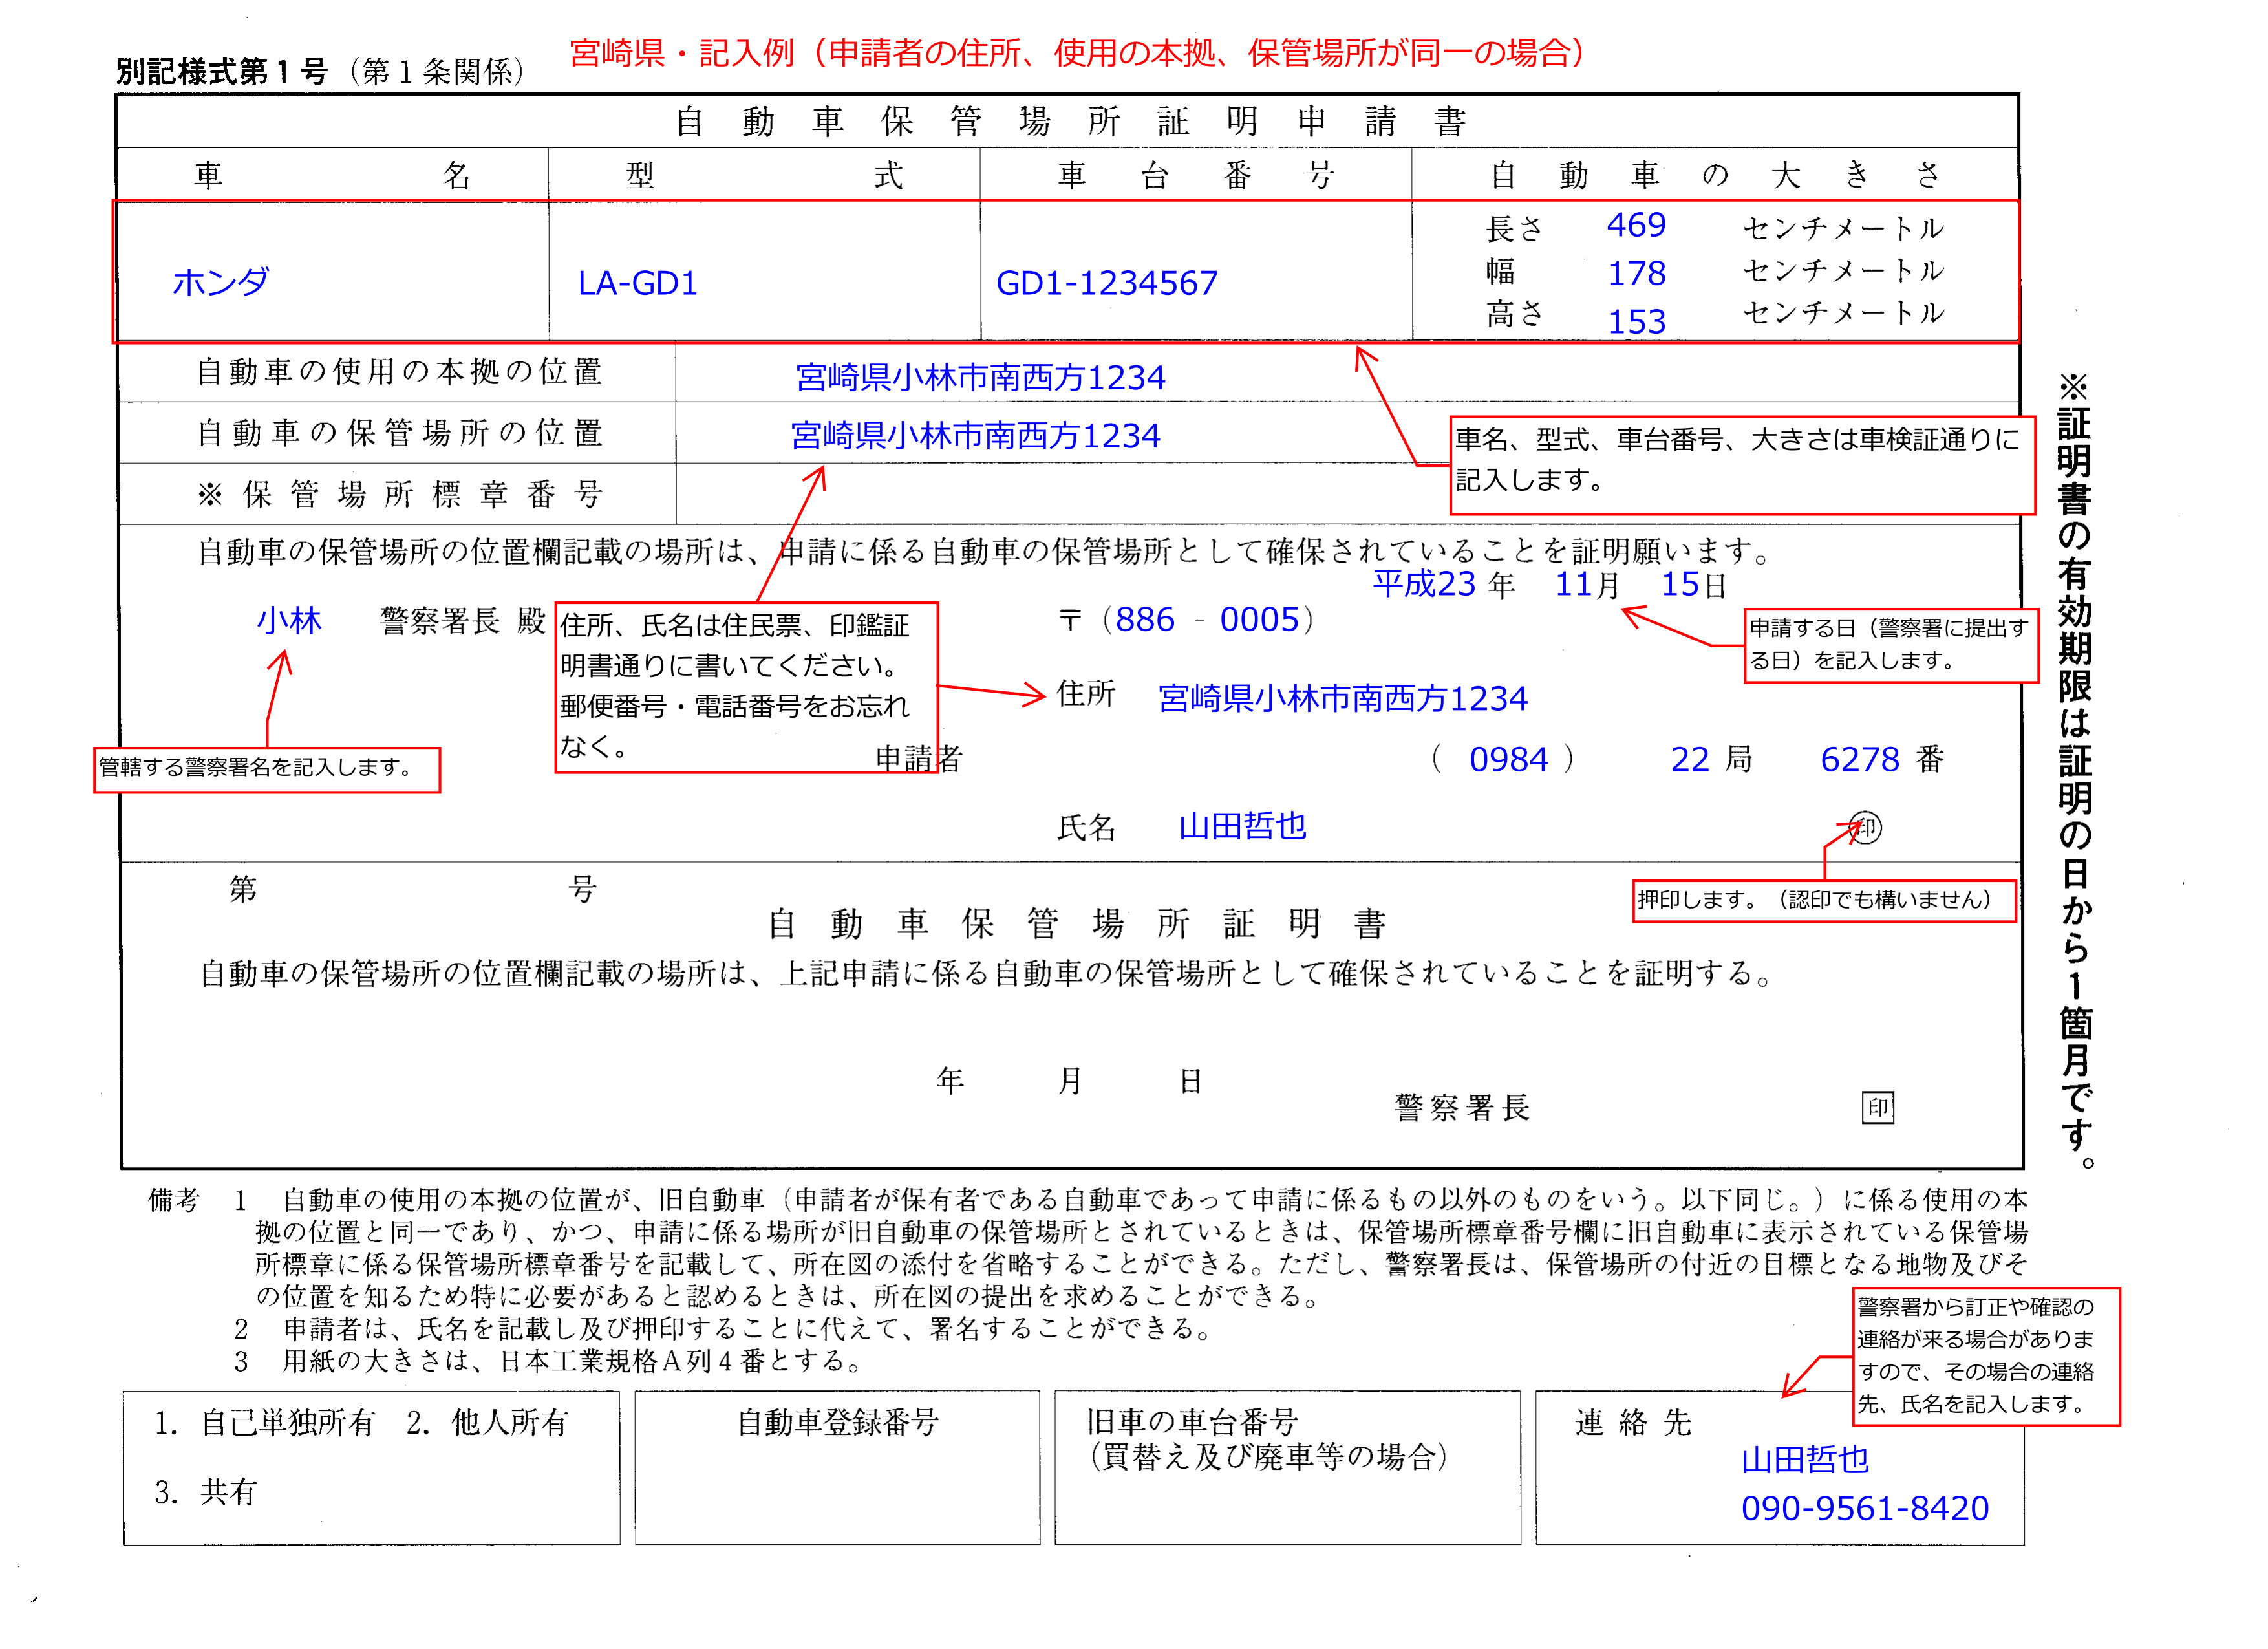Click the application month 11月
Viewport: 2268px width, 1649px height.
(x=1587, y=584)
